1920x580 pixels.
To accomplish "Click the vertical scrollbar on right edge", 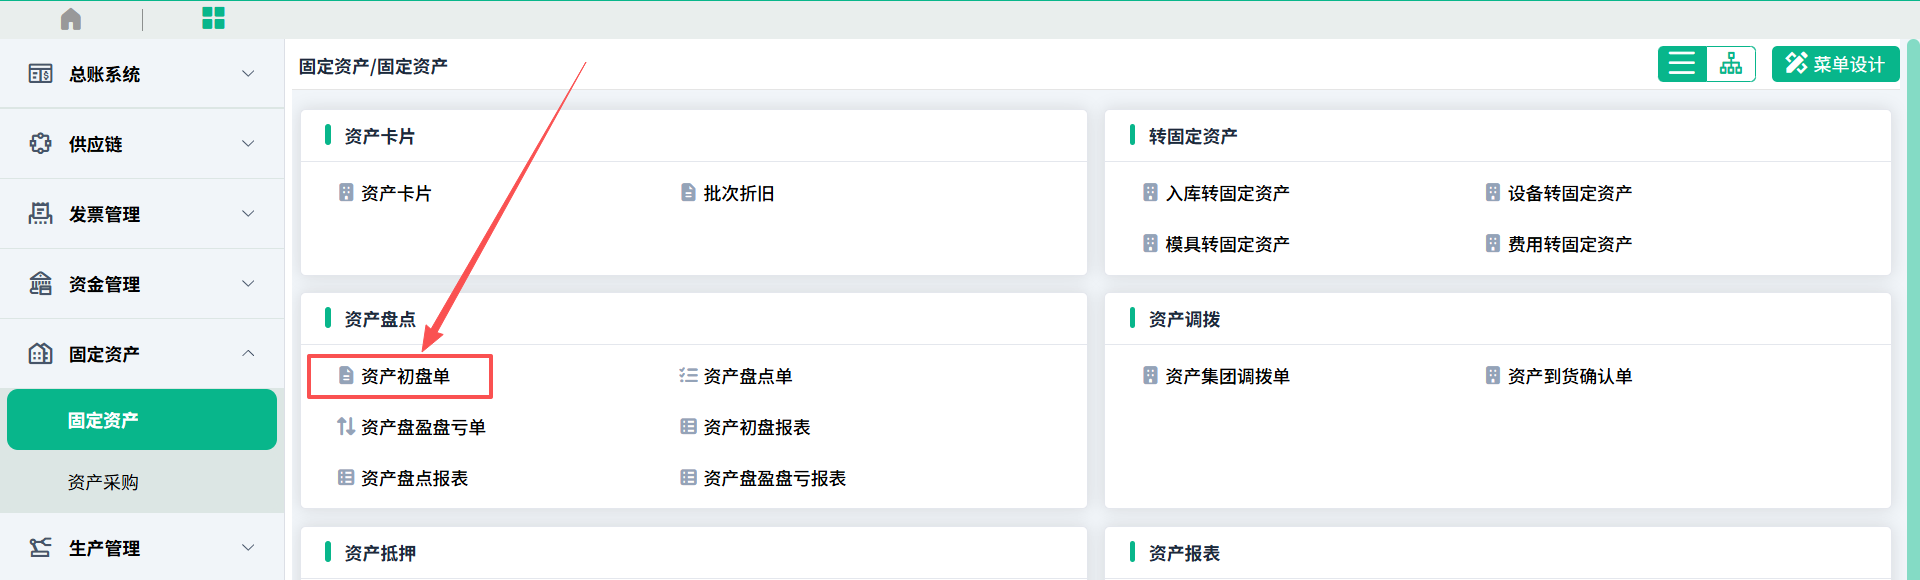I will [1913, 300].
